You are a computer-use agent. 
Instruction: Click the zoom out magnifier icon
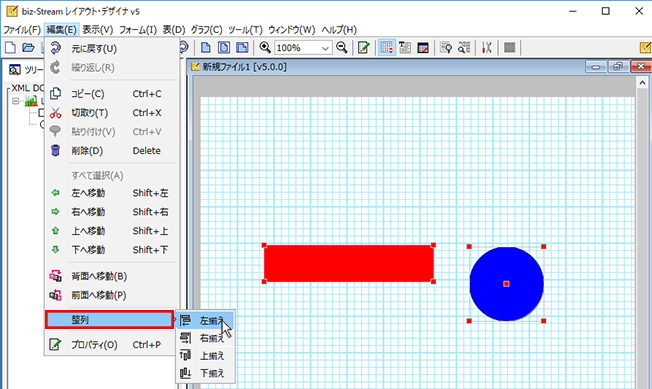342,47
